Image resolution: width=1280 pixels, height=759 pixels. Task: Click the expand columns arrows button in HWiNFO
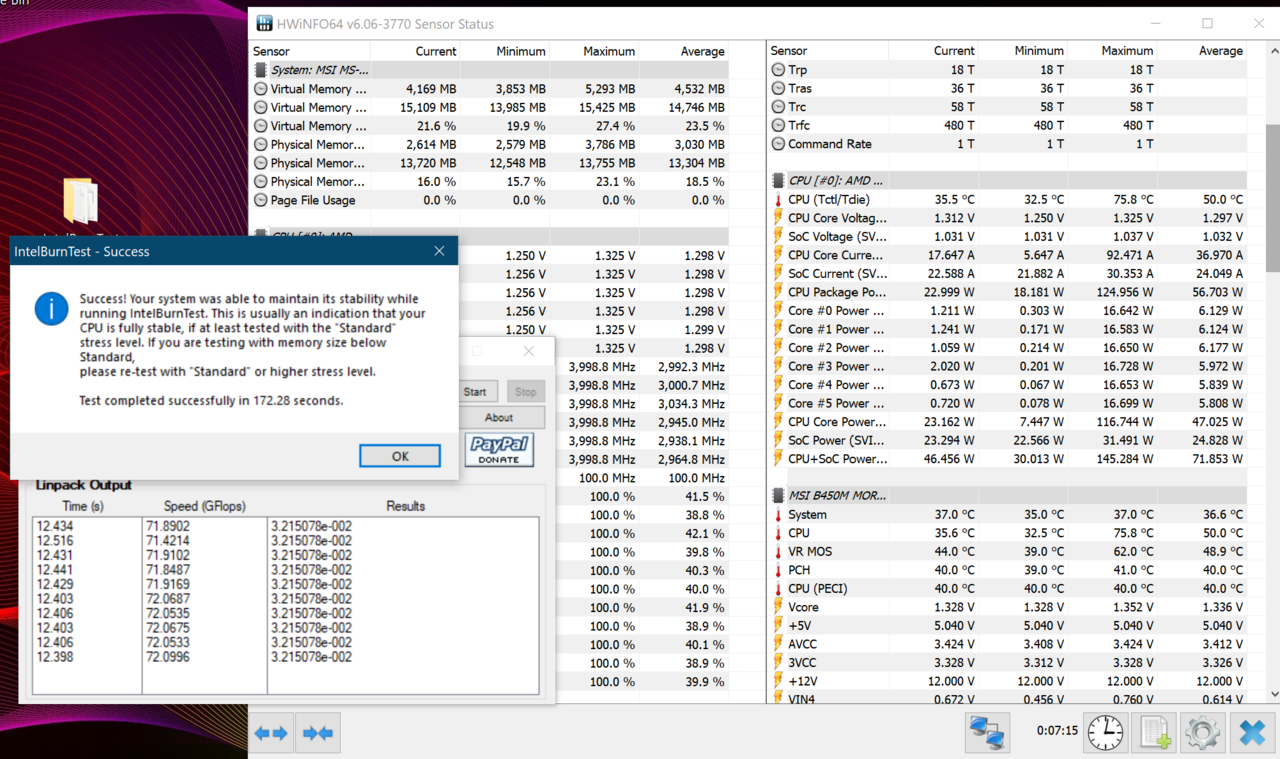tap(271, 733)
